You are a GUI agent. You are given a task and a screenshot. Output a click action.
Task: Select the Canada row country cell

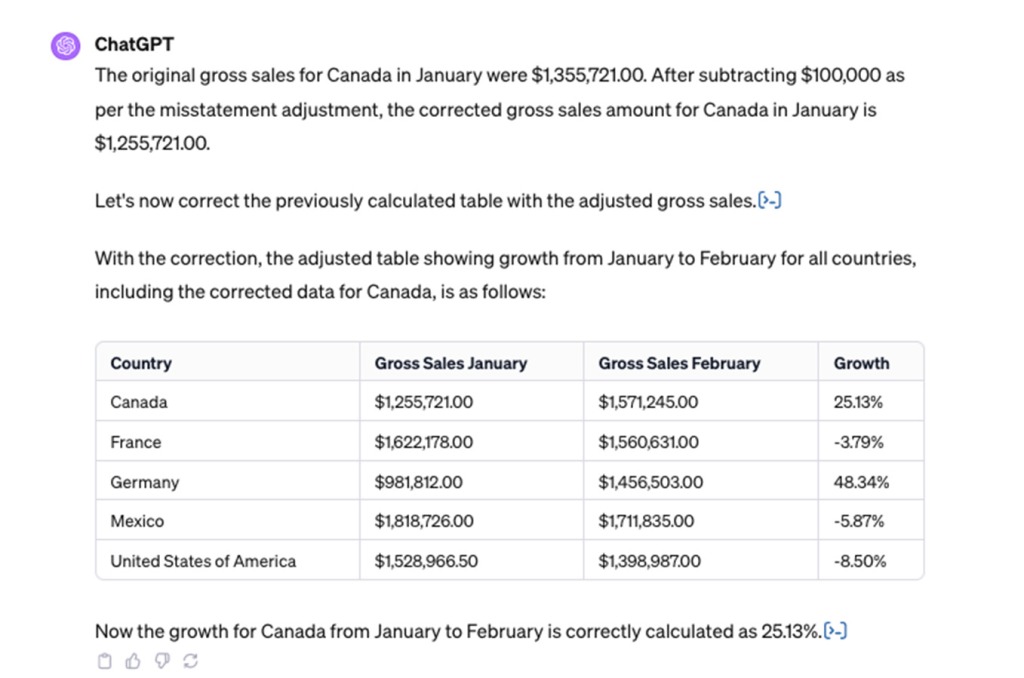139,402
